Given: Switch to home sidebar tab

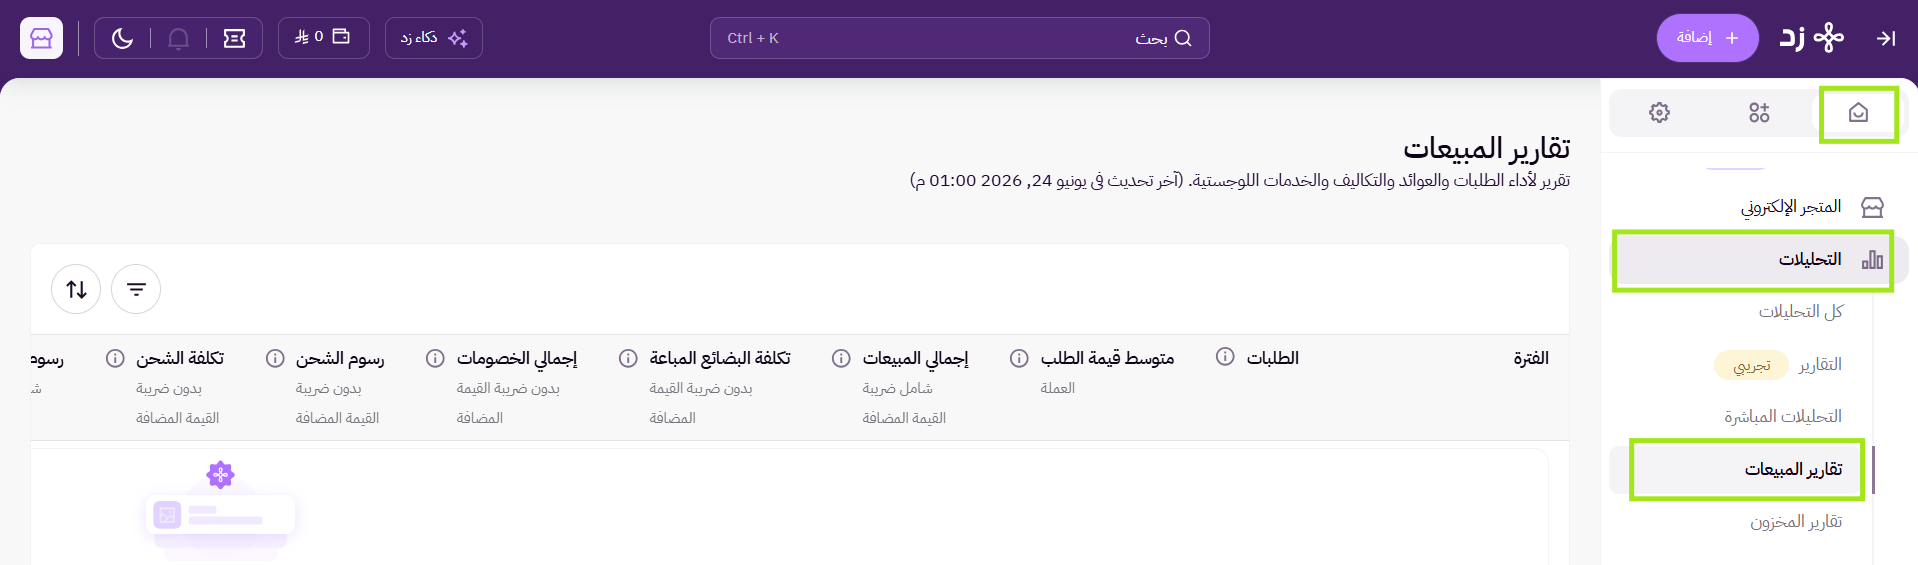Looking at the screenshot, I should click(x=1857, y=112).
